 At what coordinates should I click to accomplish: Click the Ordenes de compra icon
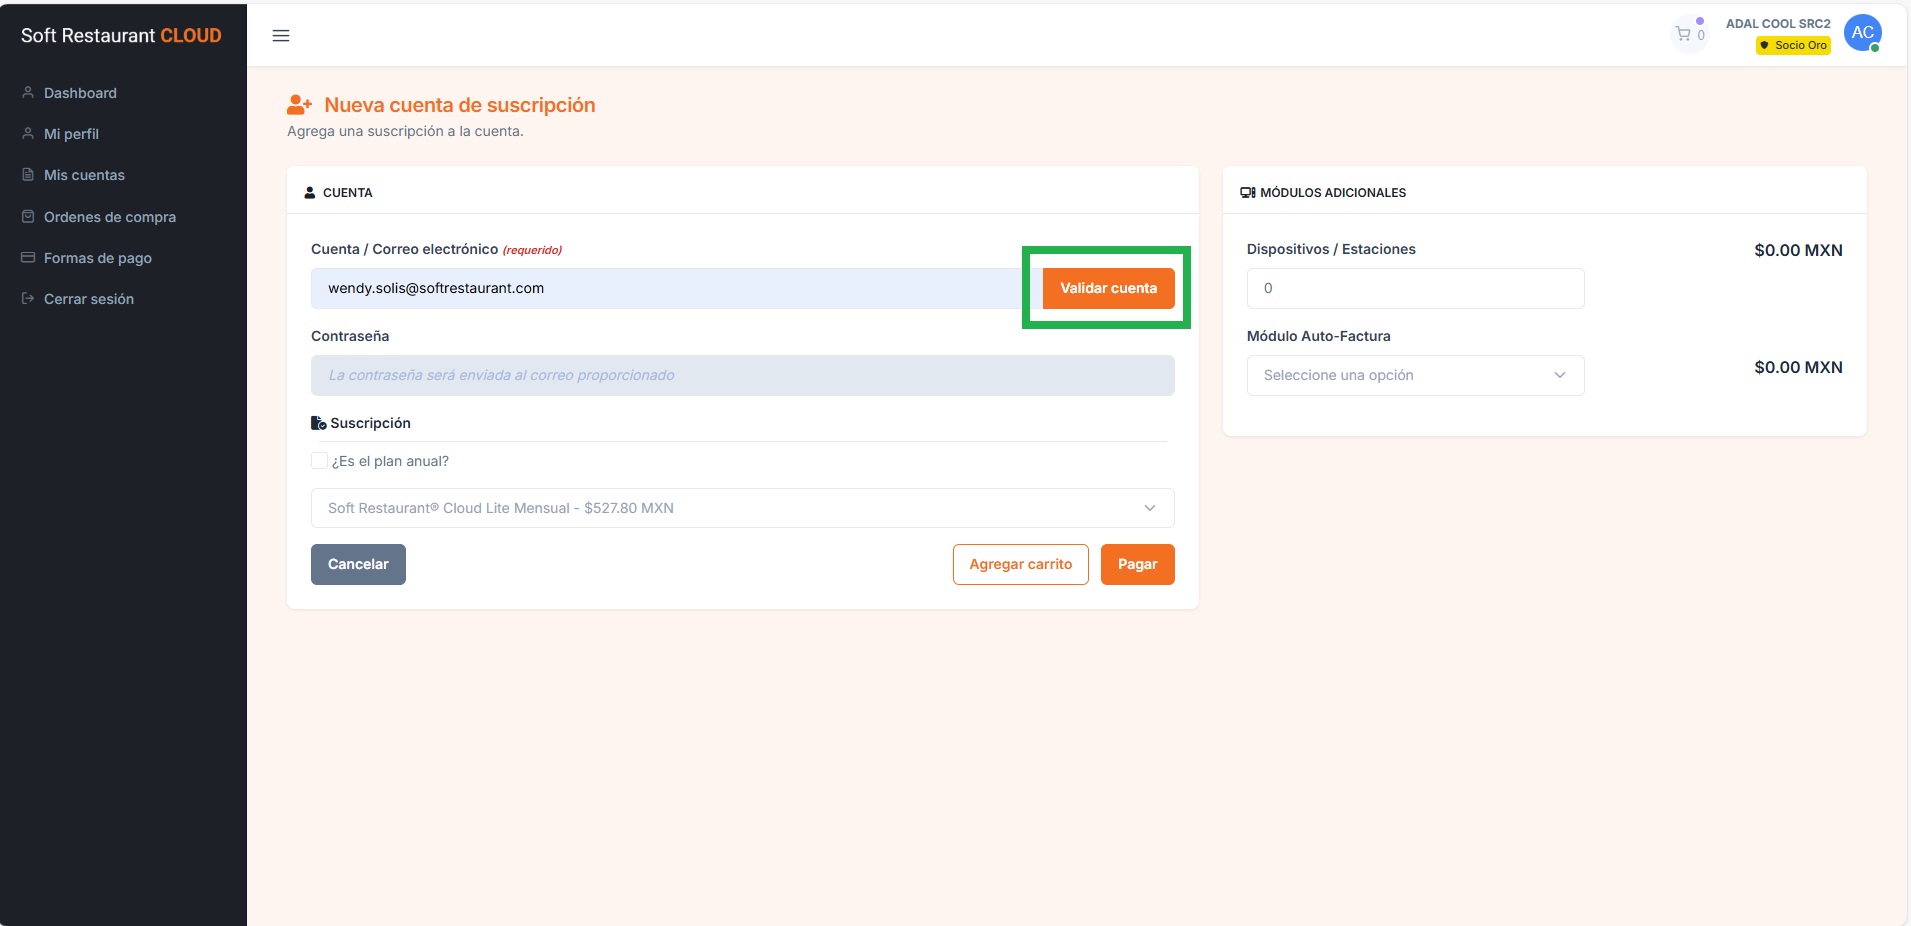click(28, 216)
